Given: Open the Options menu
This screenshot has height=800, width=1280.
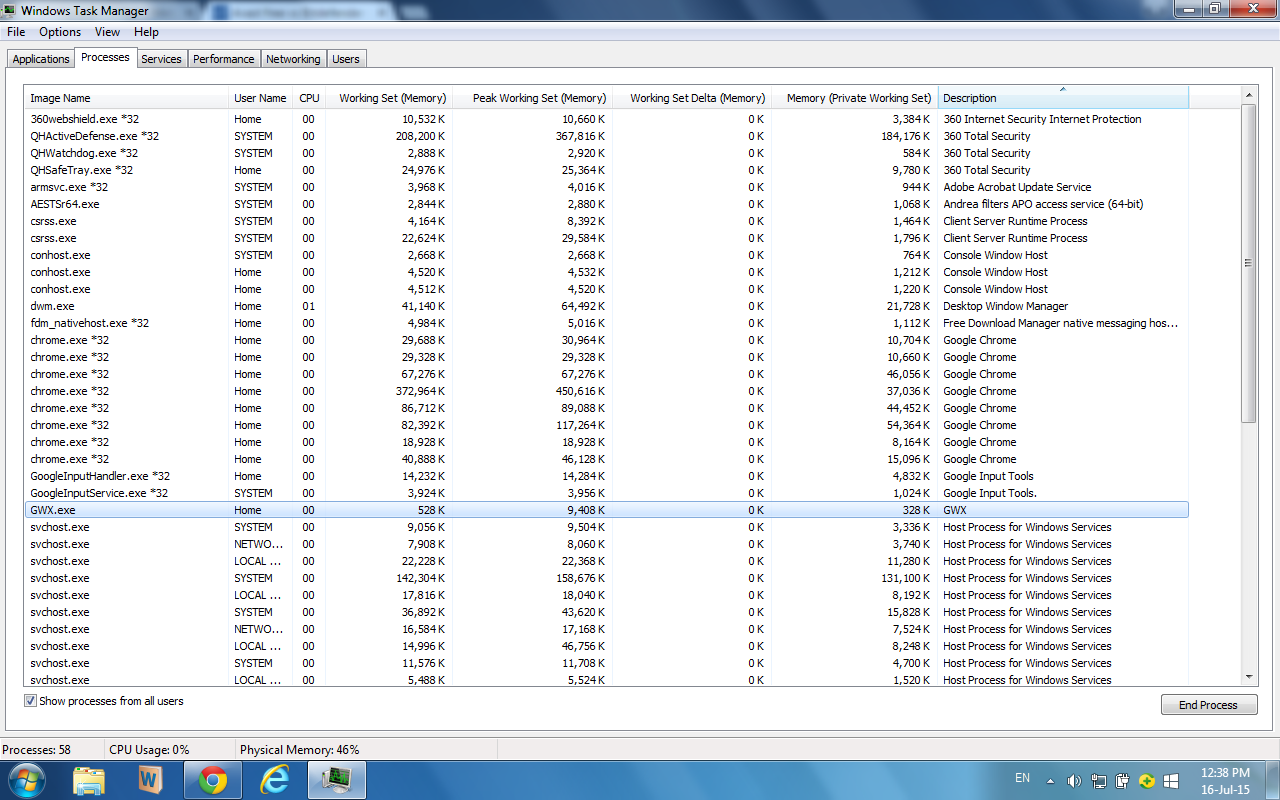Looking at the screenshot, I should (x=60, y=32).
